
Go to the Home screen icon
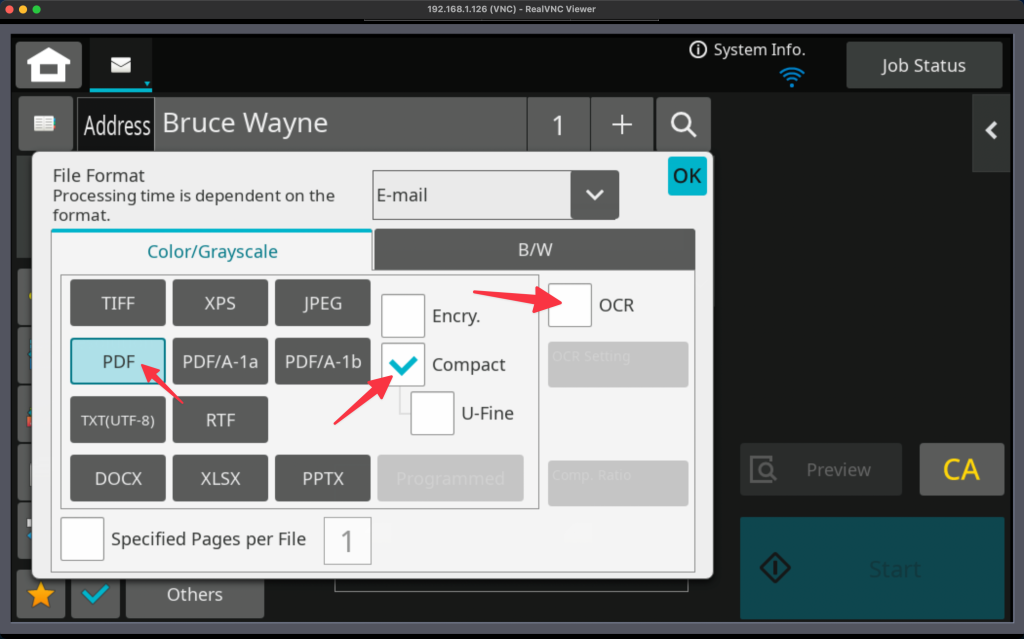pyautogui.click(x=48, y=66)
